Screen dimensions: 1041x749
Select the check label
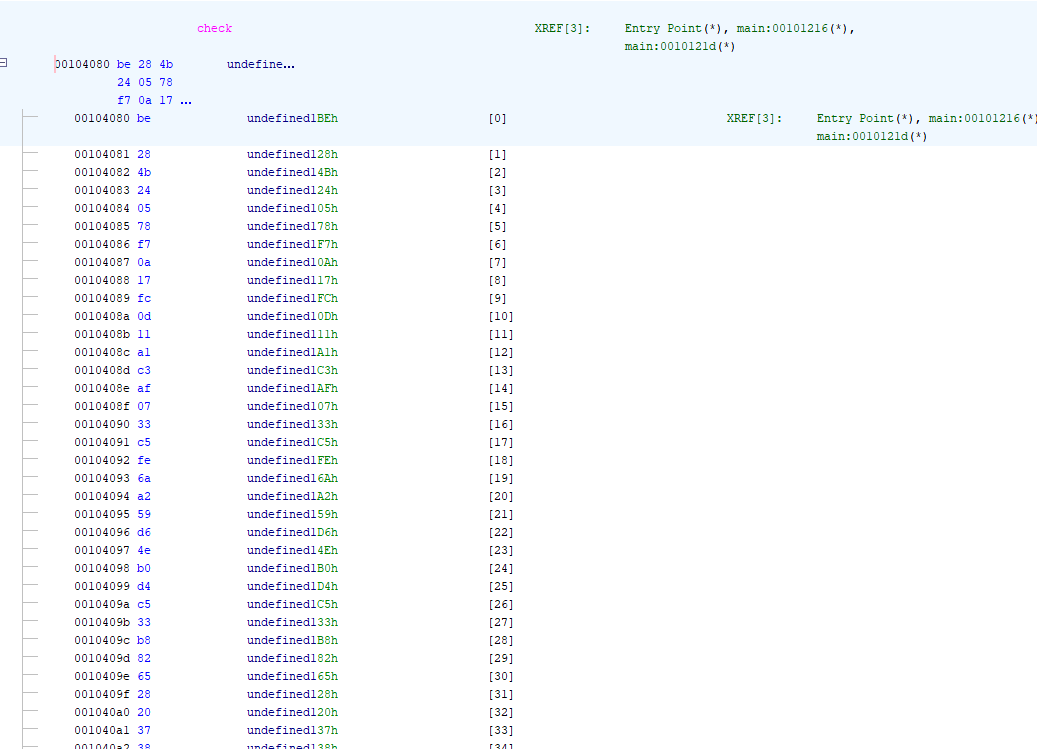coord(214,29)
